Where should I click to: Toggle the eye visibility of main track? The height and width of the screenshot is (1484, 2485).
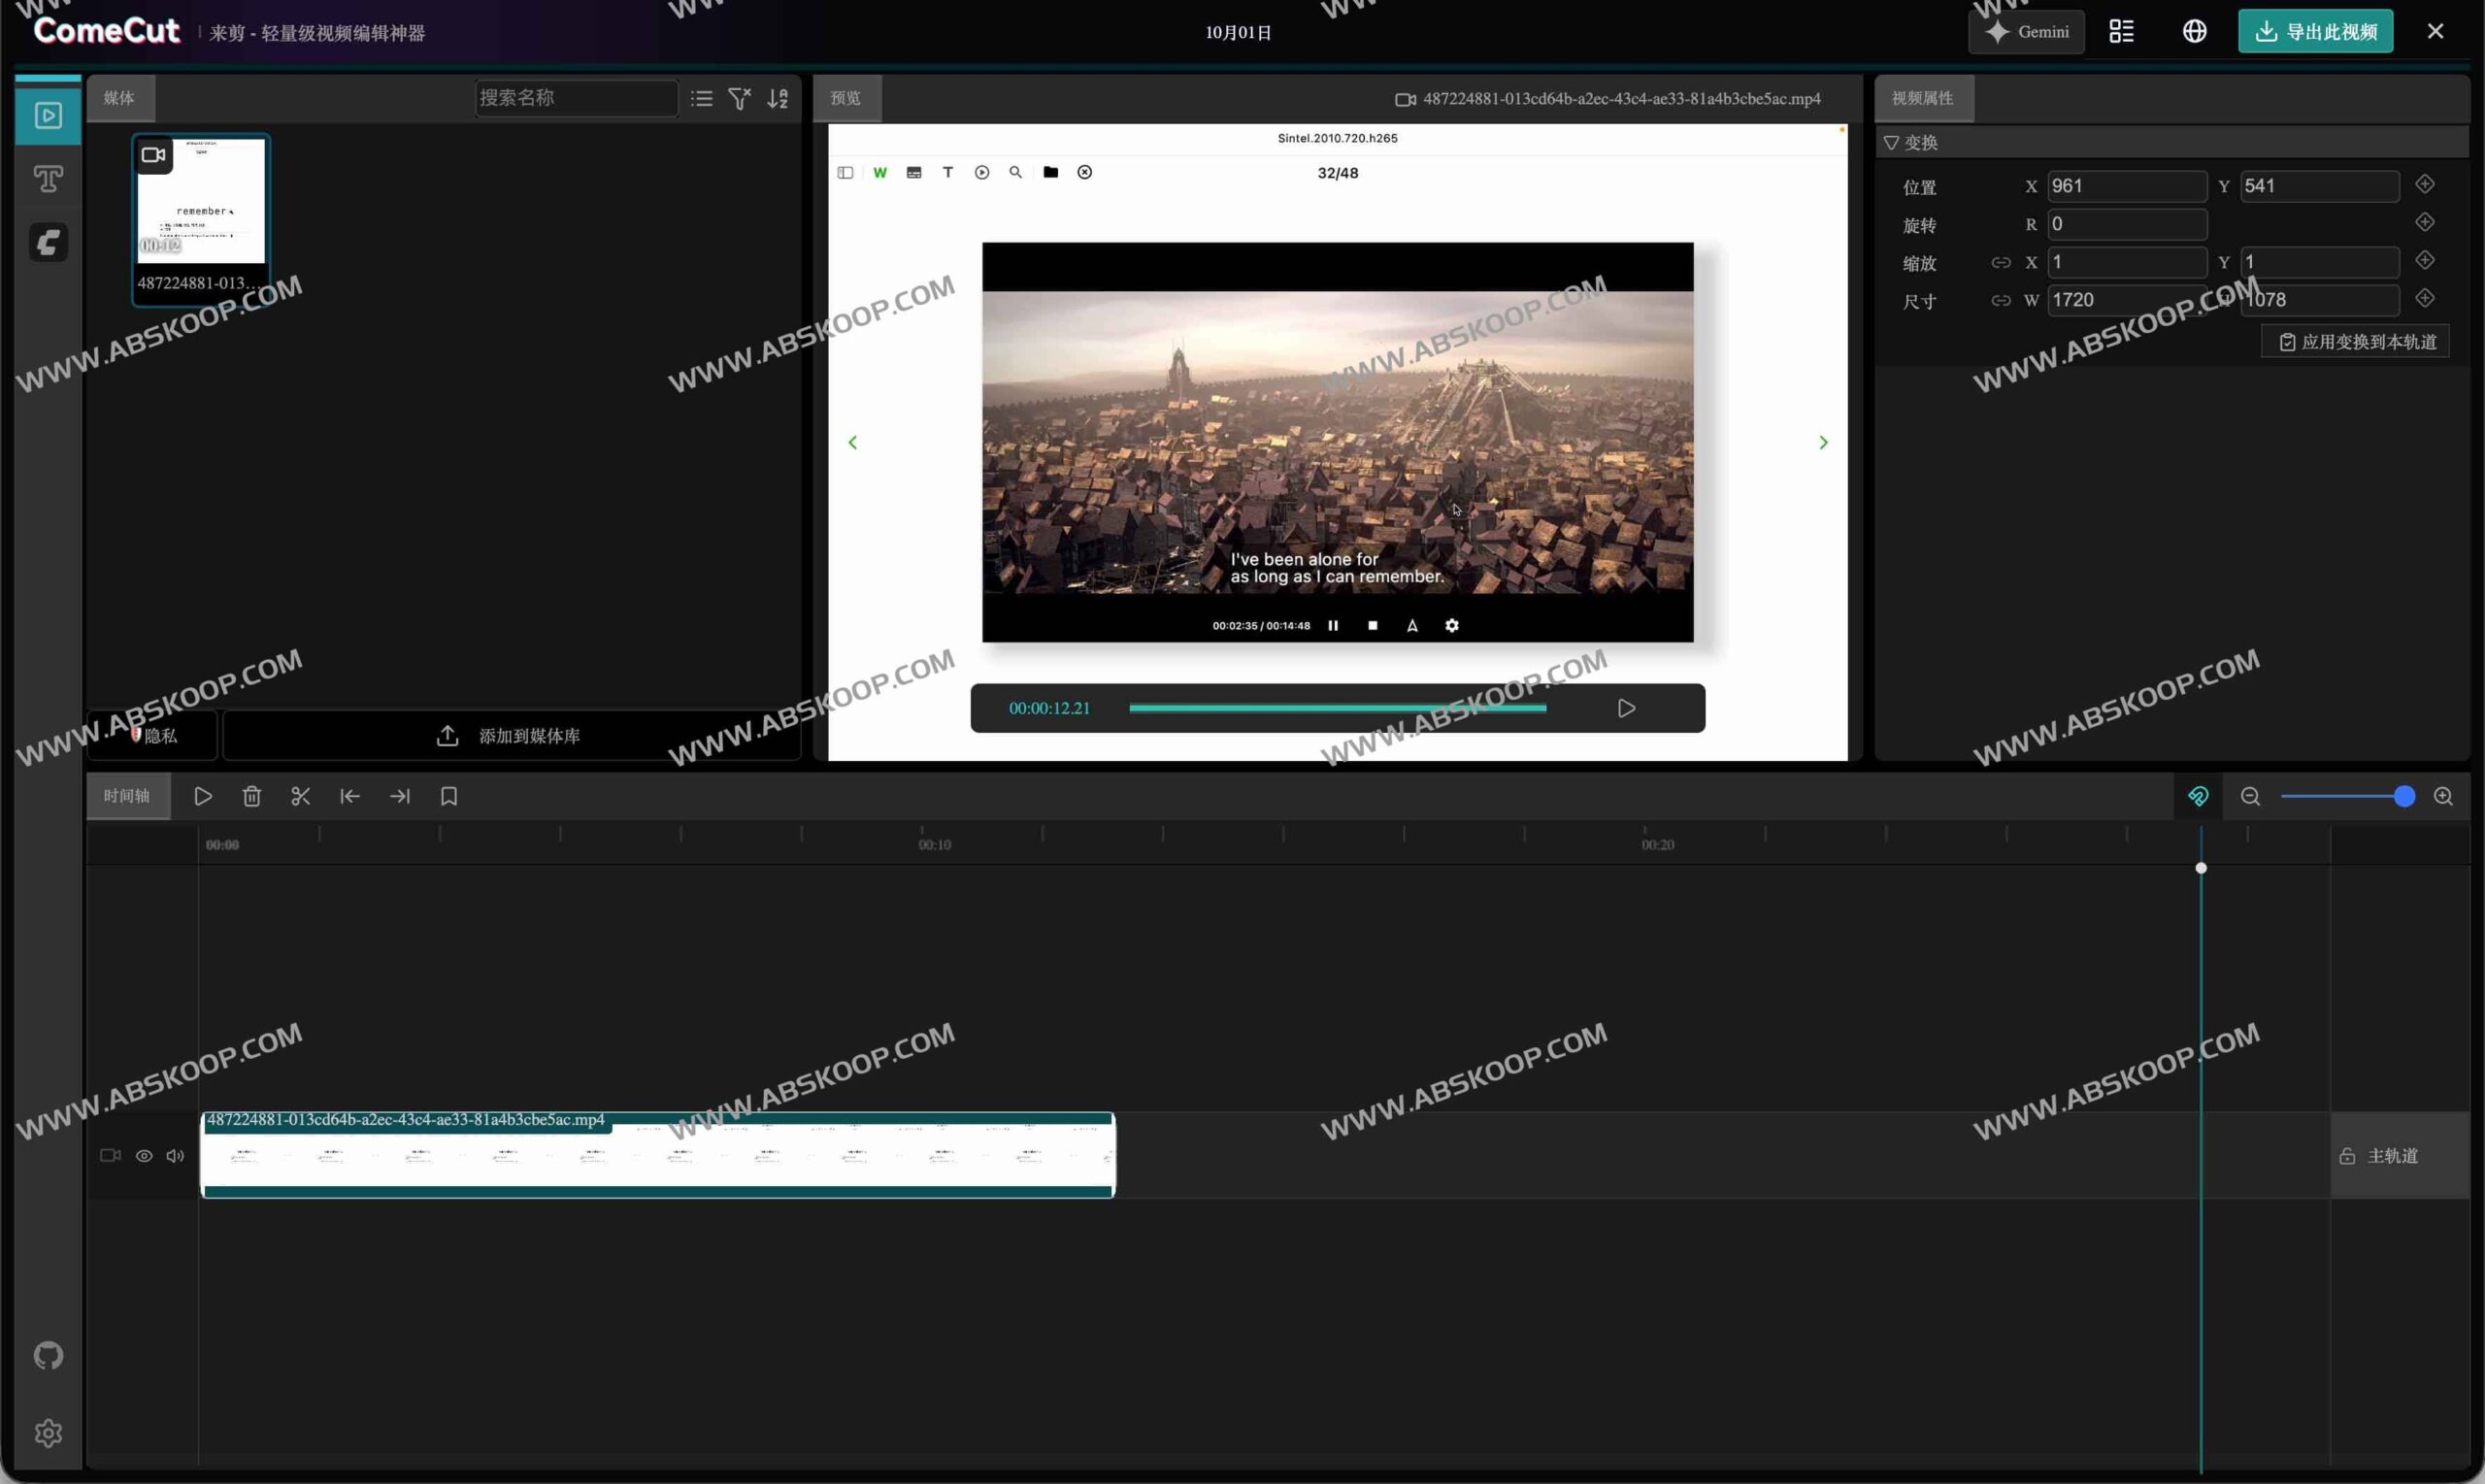[144, 1156]
